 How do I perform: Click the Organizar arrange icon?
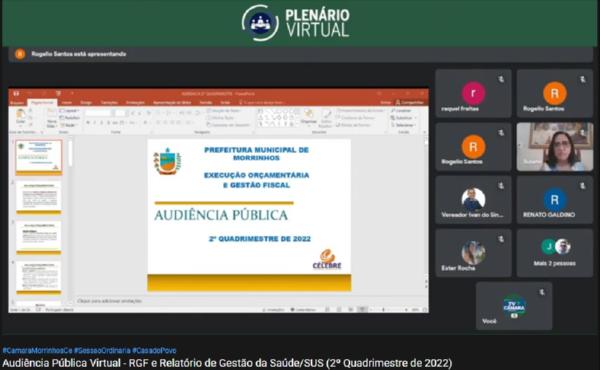pyautogui.click(x=308, y=116)
